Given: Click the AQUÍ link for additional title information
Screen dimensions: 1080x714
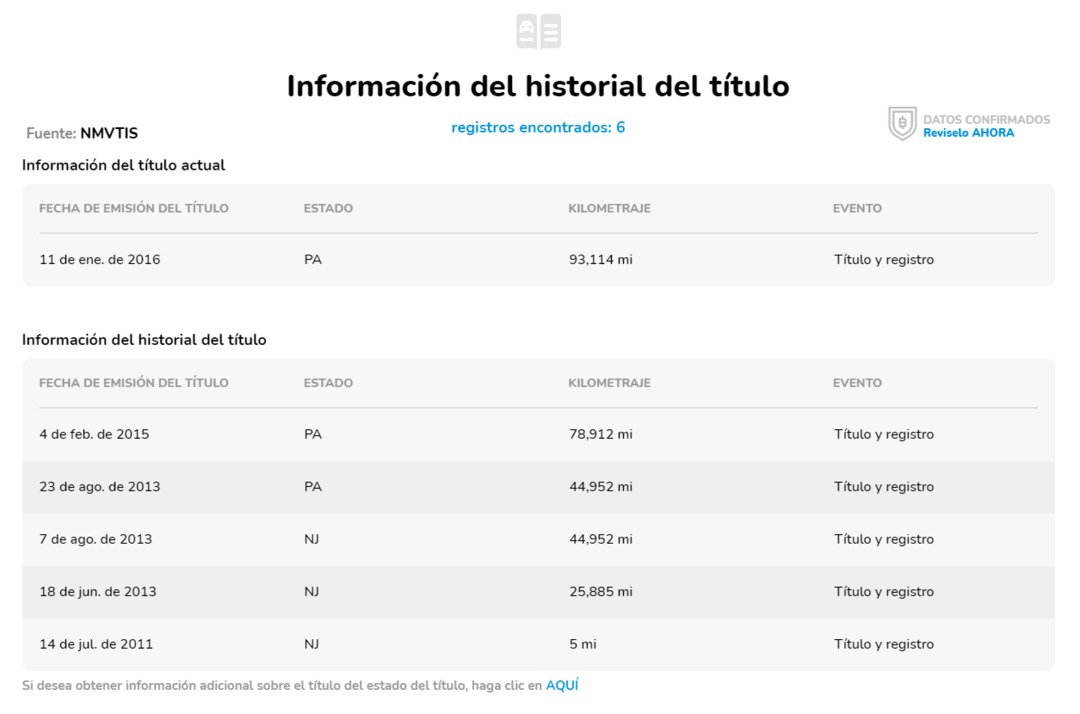Looking at the screenshot, I should [x=564, y=685].
